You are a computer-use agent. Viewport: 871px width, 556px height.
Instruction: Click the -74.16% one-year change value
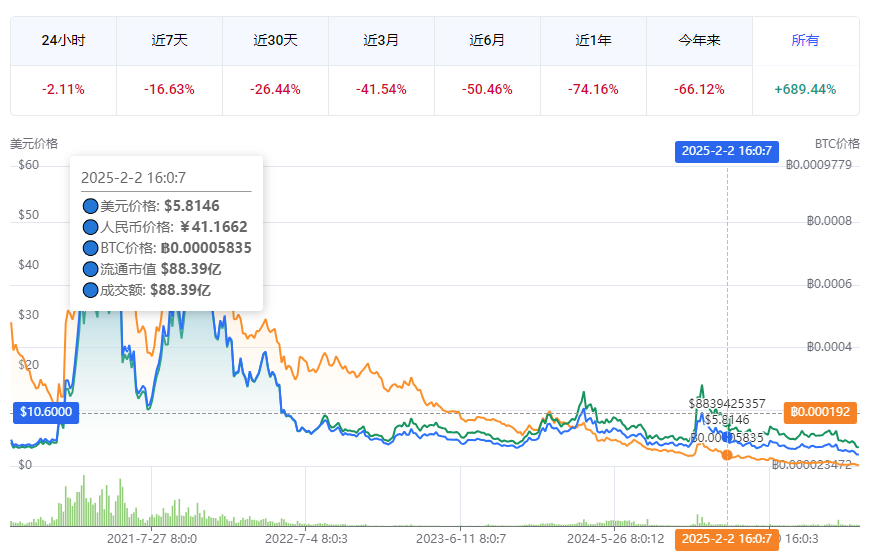click(593, 90)
